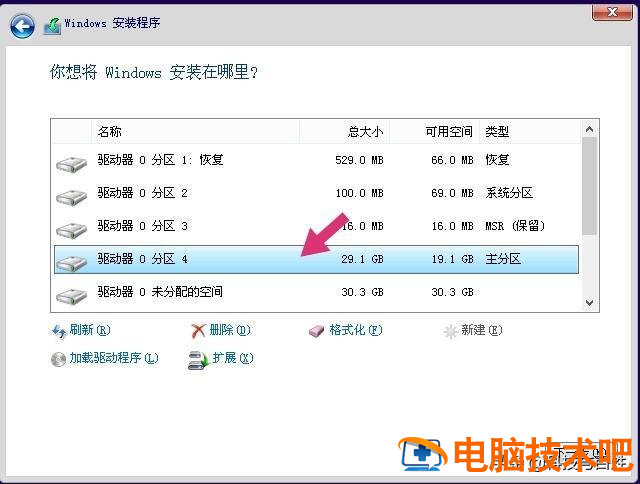Viewport: 640px width, 484px height.
Task: Select 驱动器 0 分区 3 row
Action: tap(316, 226)
